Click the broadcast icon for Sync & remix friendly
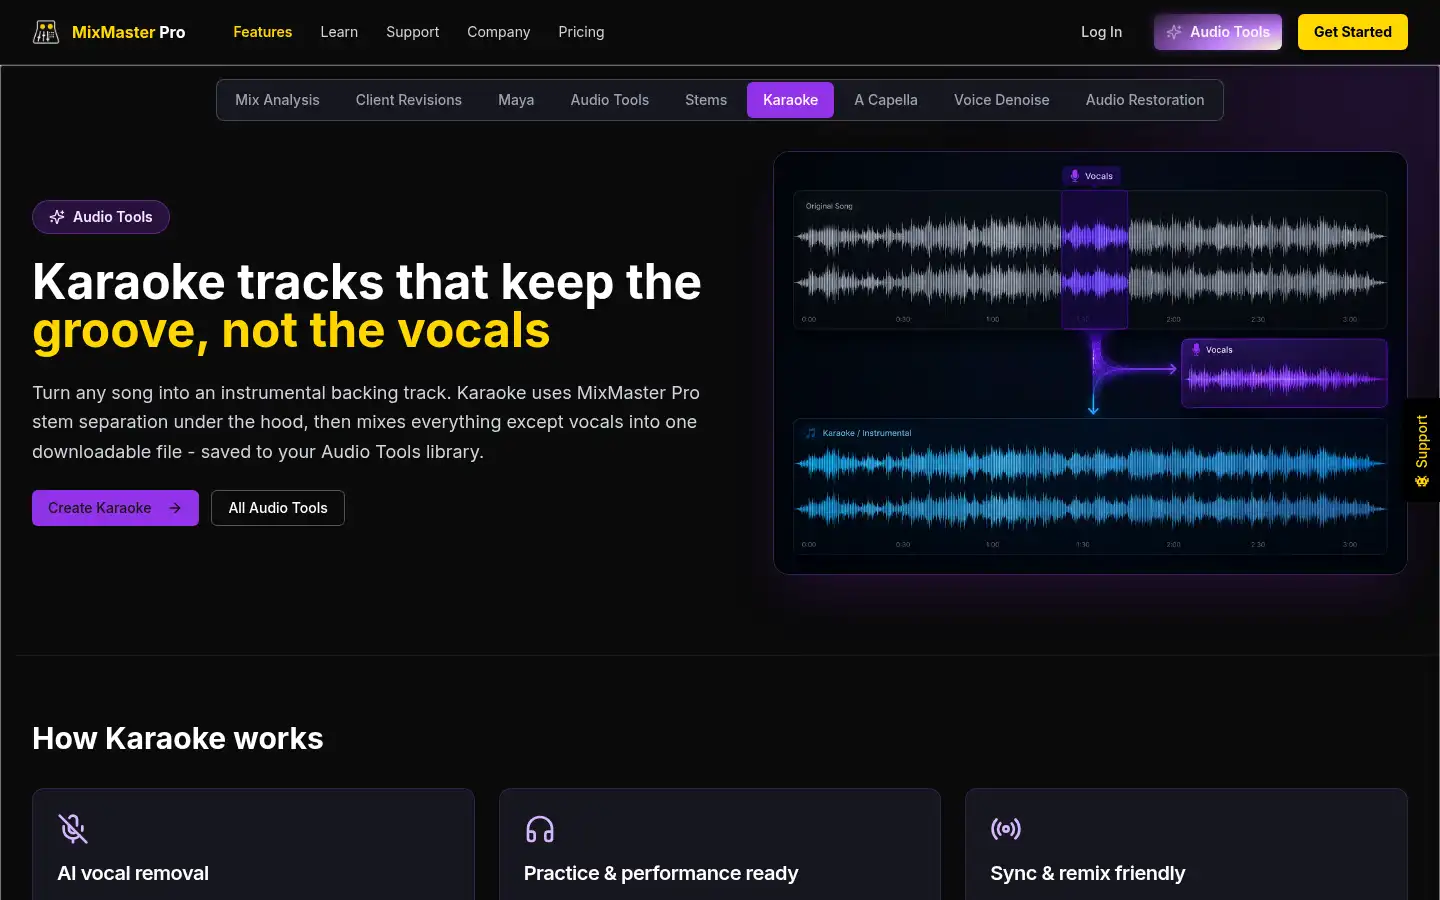Image resolution: width=1440 pixels, height=900 pixels. point(1006,828)
